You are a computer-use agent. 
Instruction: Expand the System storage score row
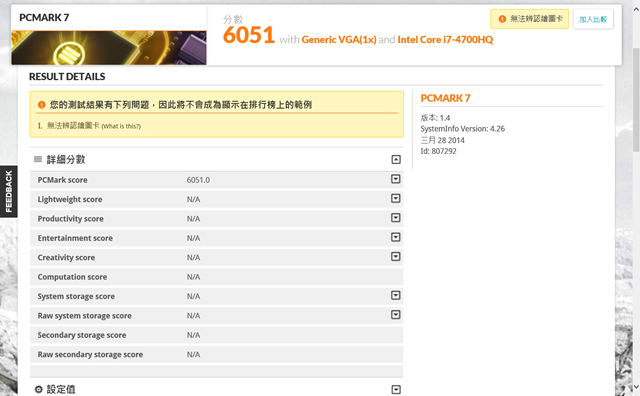[x=396, y=295]
